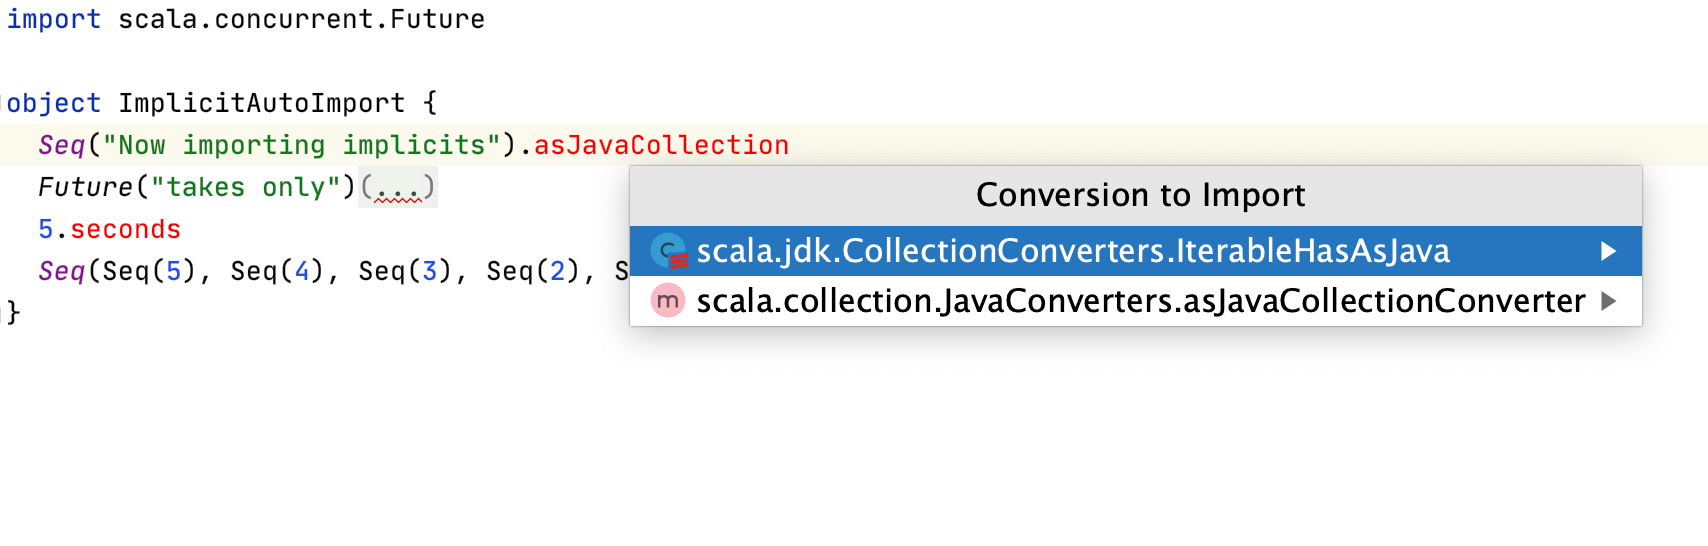Select scala.jdk.CollectionConverters.IterableHasAsJava import option
The width and height of the screenshot is (1708, 546).
tap(1136, 251)
